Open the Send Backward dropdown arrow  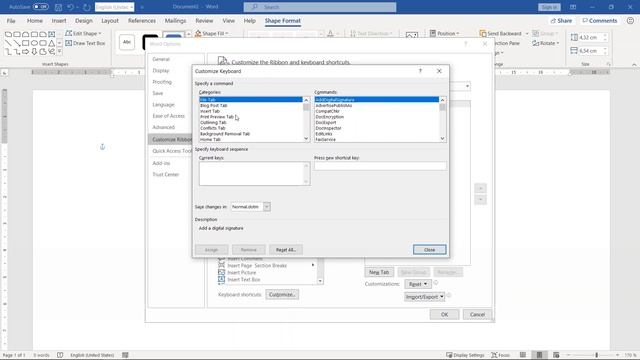click(527, 33)
